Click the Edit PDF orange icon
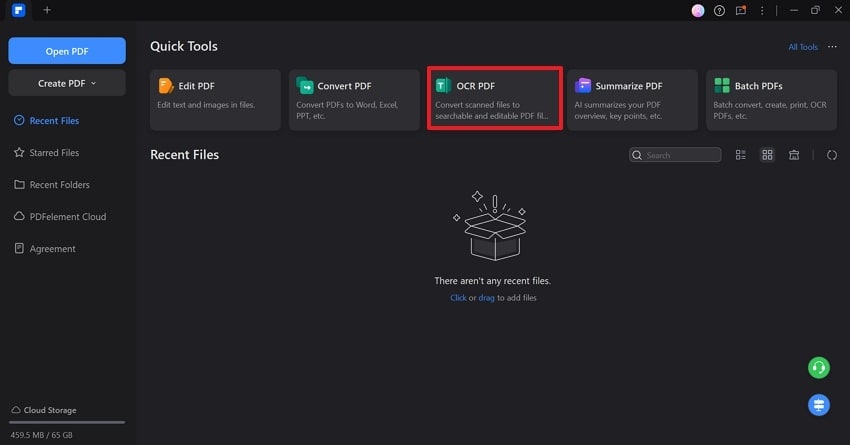Viewport: 850px width, 445px height. pos(165,86)
